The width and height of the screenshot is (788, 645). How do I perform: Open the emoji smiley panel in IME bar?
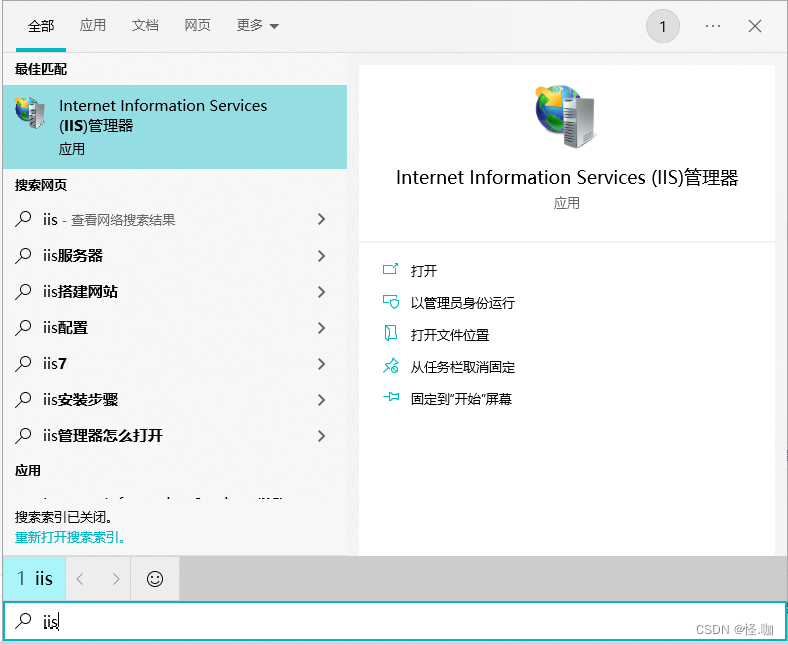(155, 579)
